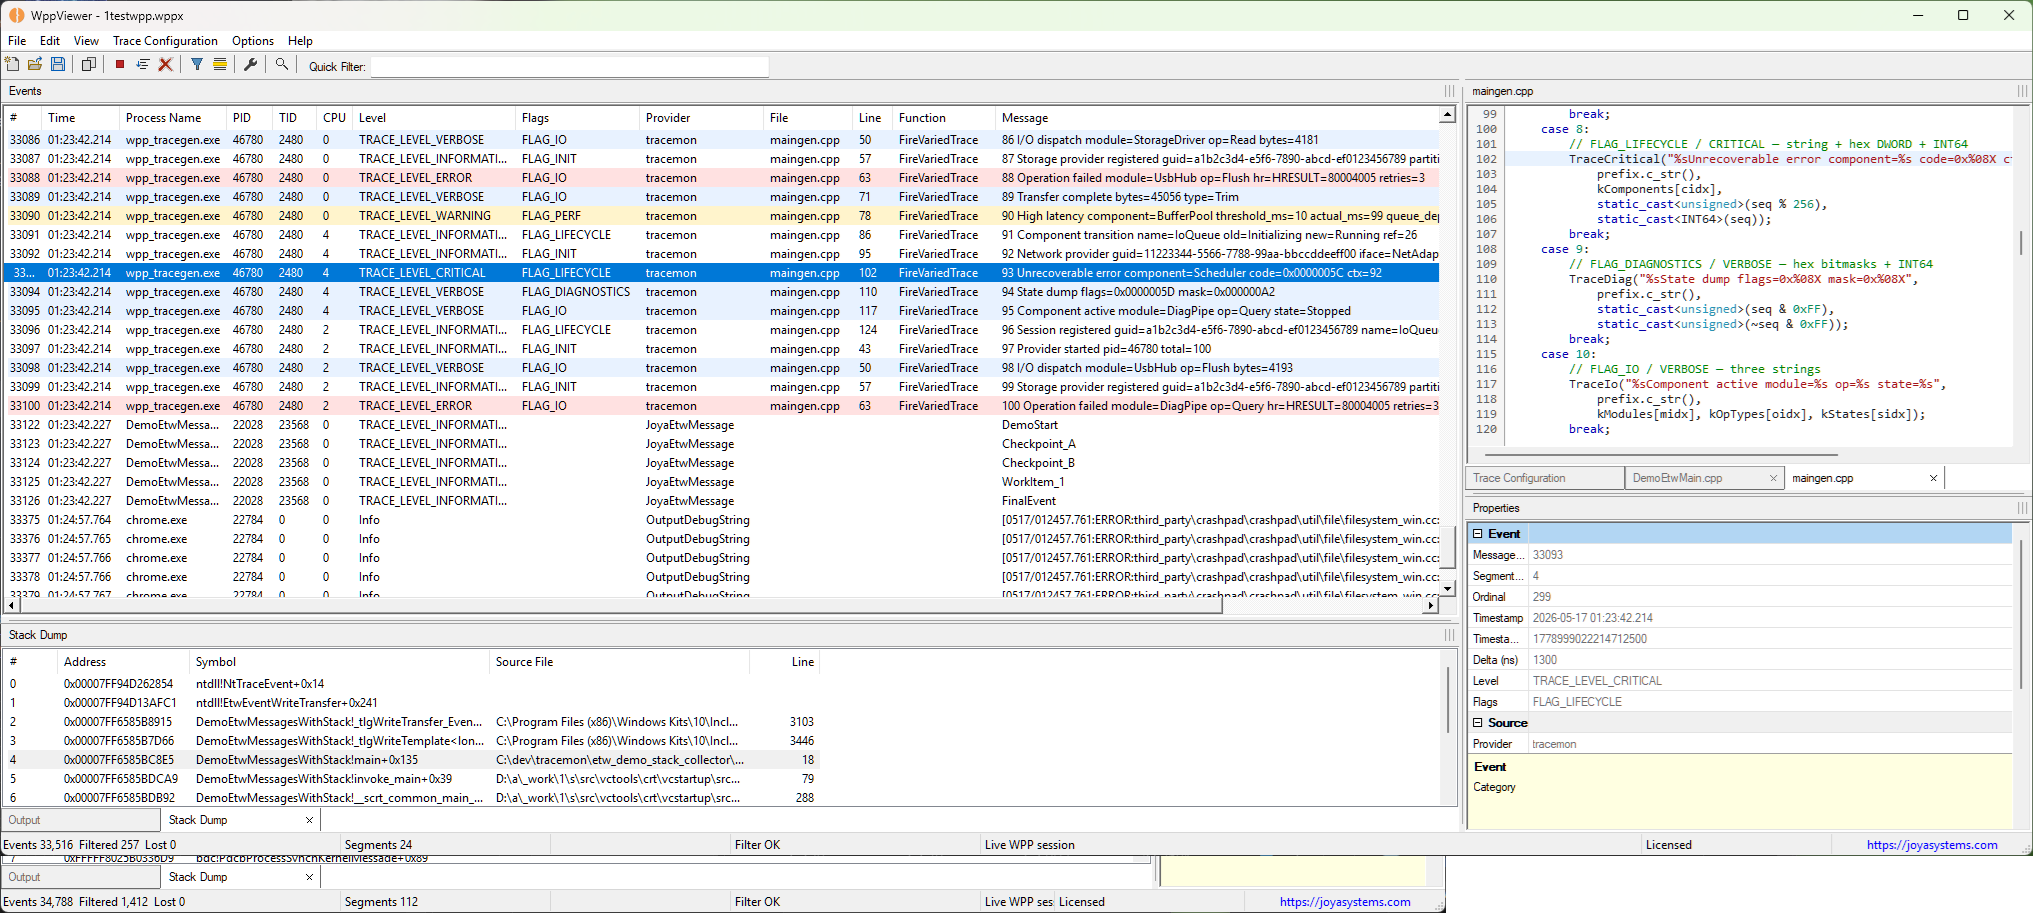The width and height of the screenshot is (2033, 913).
Task: Switch to the Trace Configuration tab
Action: tap(1545, 478)
